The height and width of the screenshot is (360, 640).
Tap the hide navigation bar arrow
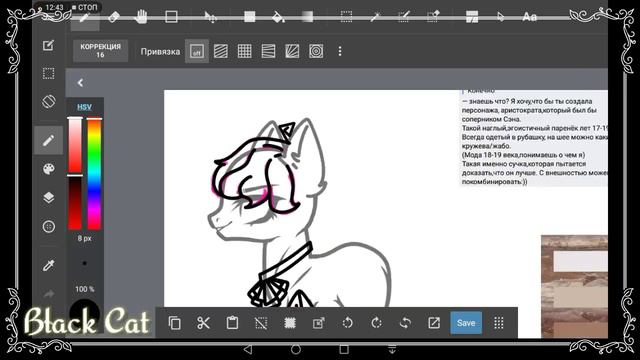click(392, 349)
